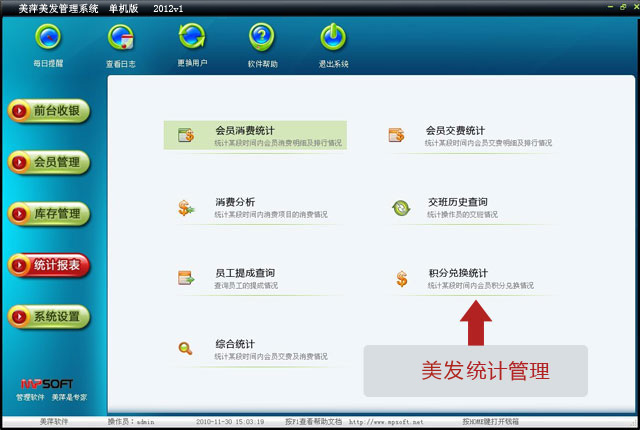This screenshot has height=430, width=640.
Task: Open the 查看日志 log icon
Action: [x=121, y=38]
